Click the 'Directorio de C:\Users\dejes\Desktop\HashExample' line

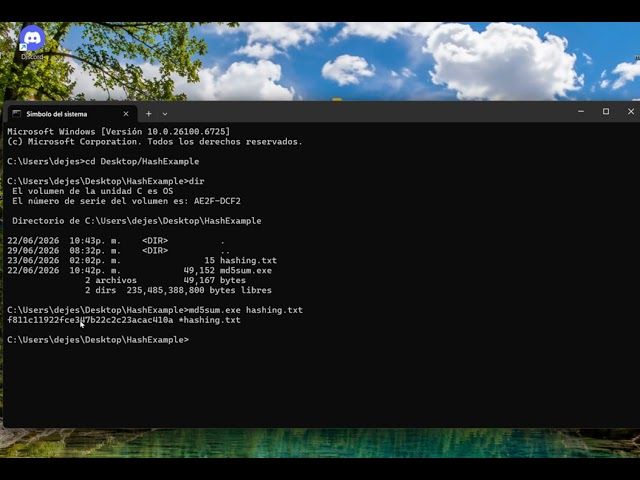137,221
